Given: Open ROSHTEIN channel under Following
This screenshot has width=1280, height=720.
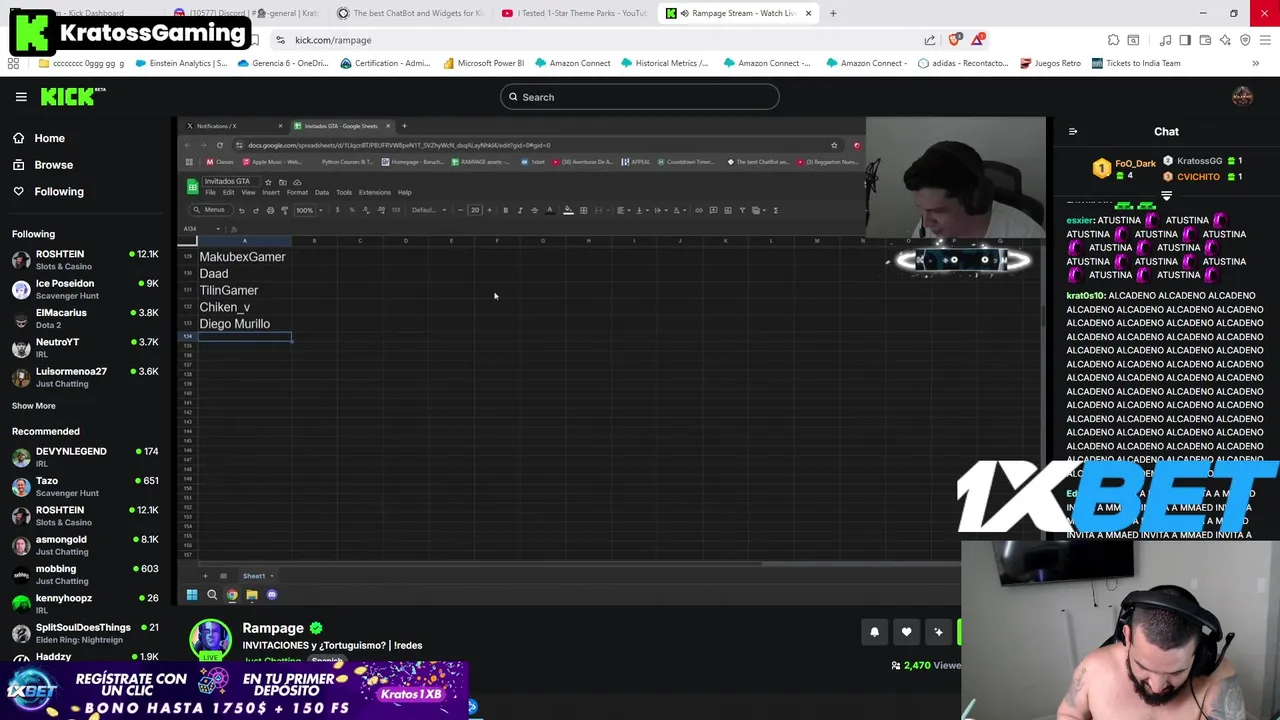Looking at the screenshot, I should [x=85, y=260].
